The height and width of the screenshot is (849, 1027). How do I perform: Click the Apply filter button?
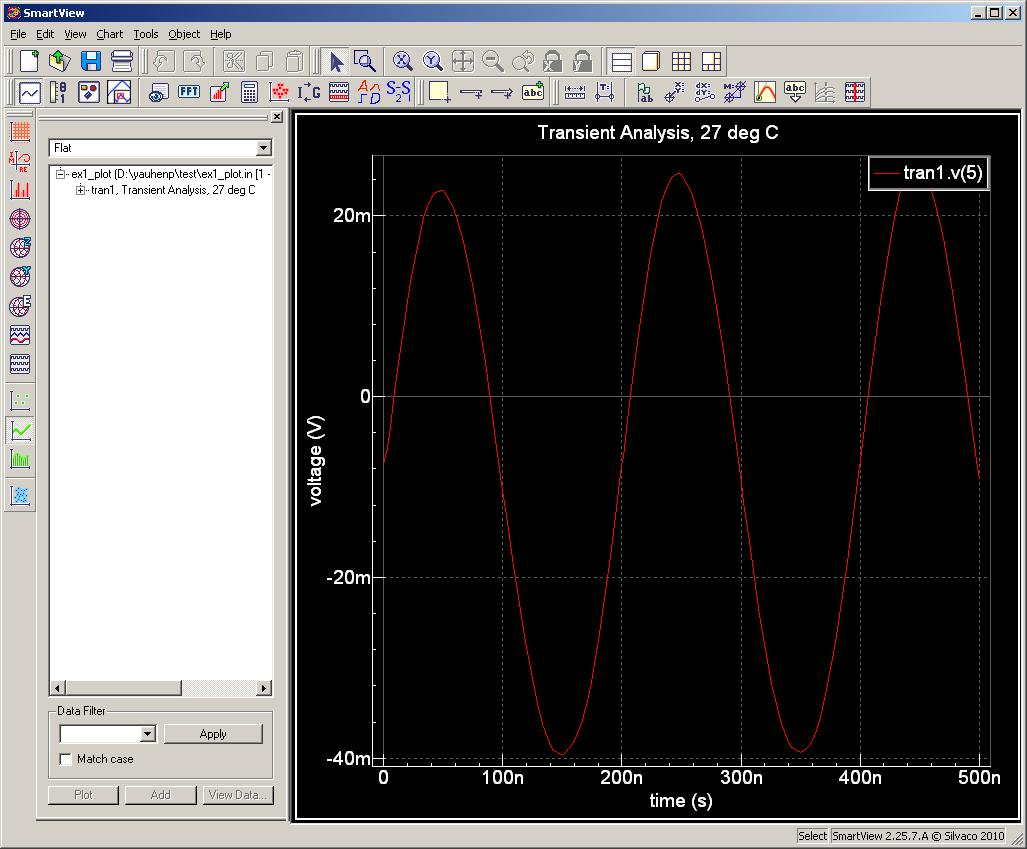pyautogui.click(x=213, y=734)
